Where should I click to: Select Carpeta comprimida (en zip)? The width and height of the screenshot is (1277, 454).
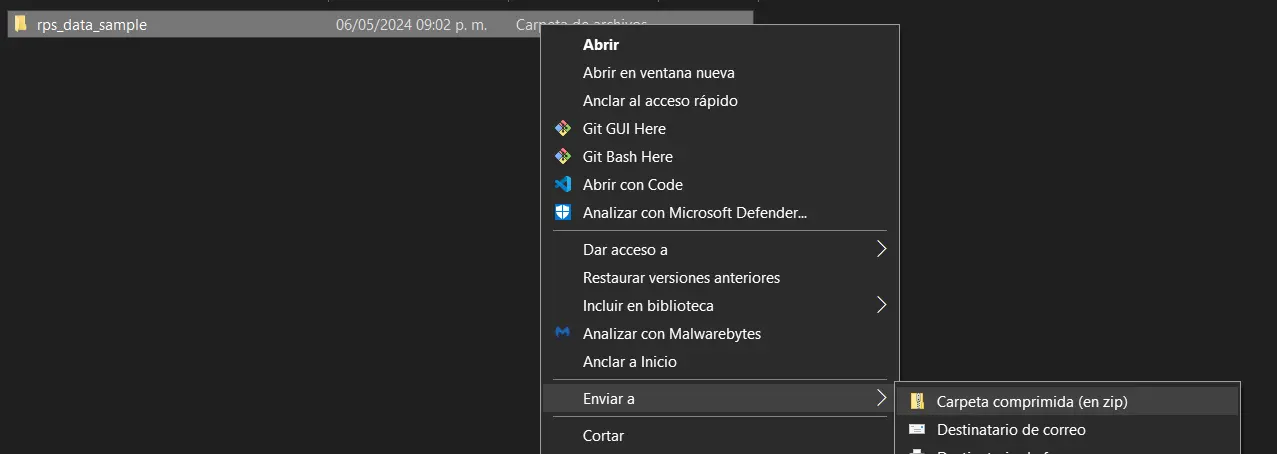click(1032, 402)
